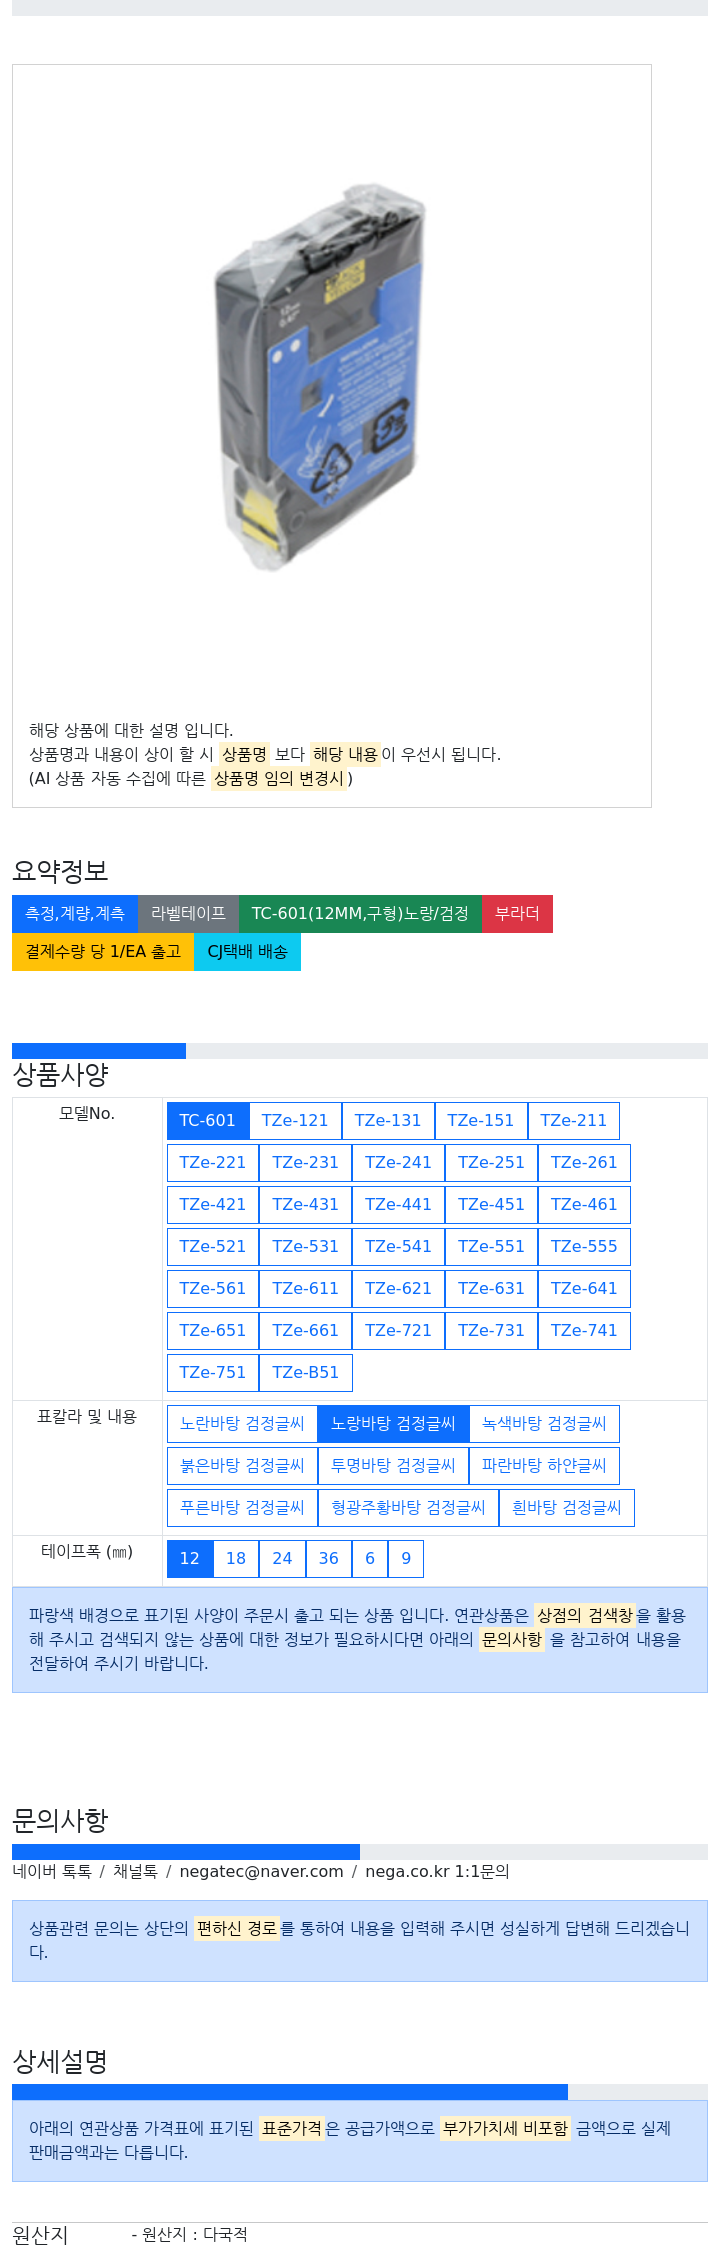This screenshot has width=720, height=2255.
Task: Choose 투명바탕 검정글씨 tape color
Action: (x=393, y=1466)
